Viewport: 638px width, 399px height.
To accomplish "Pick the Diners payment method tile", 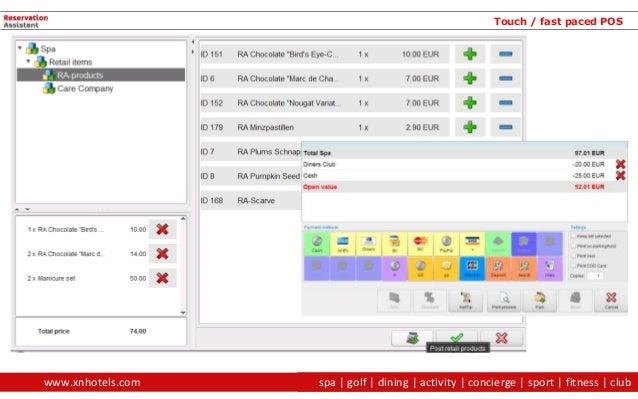I will point(369,244).
